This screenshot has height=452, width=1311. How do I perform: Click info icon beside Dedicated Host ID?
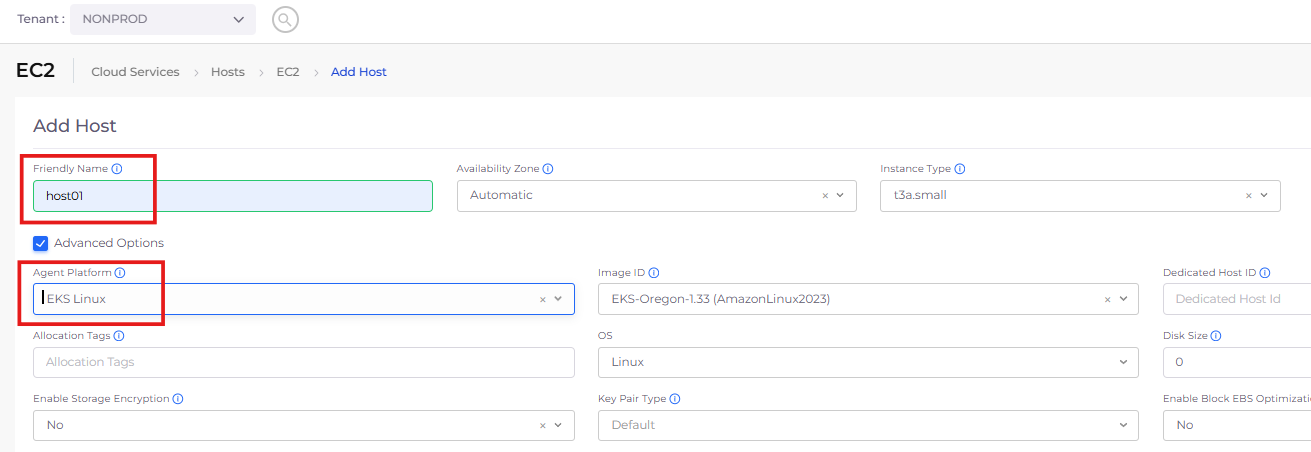(1265, 273)
